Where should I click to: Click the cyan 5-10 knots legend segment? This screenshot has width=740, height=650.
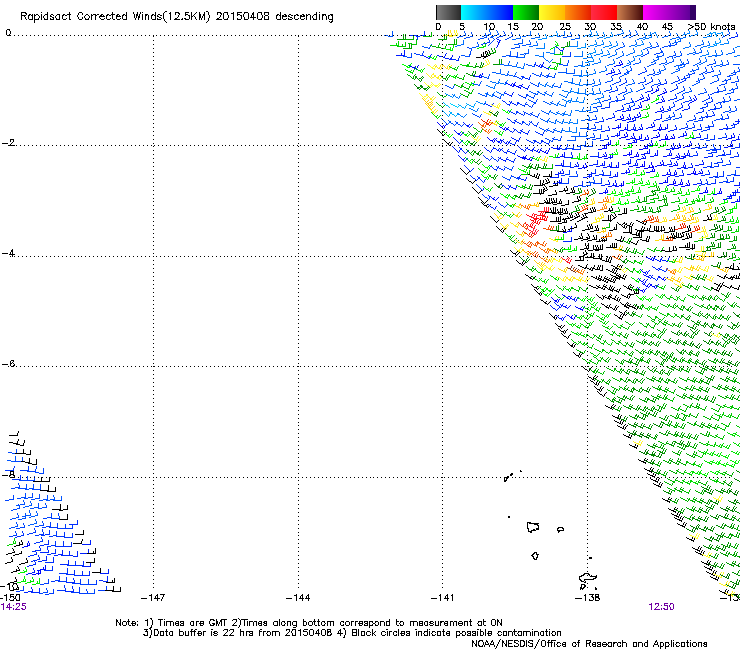click(x=474, y=12)
